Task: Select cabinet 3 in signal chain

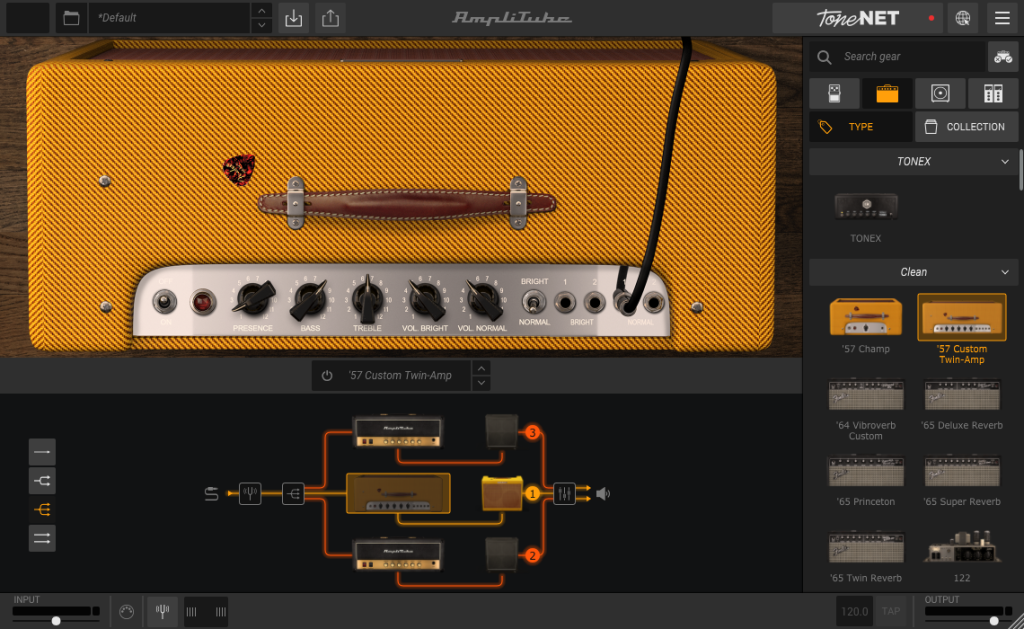Action: coord(502,431)
